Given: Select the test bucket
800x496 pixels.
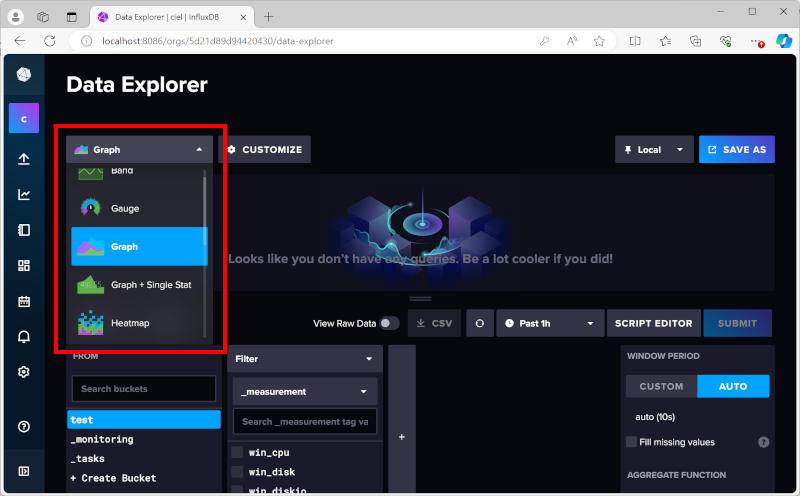Looking at the screenshot, I should click(x=144, y=419).
